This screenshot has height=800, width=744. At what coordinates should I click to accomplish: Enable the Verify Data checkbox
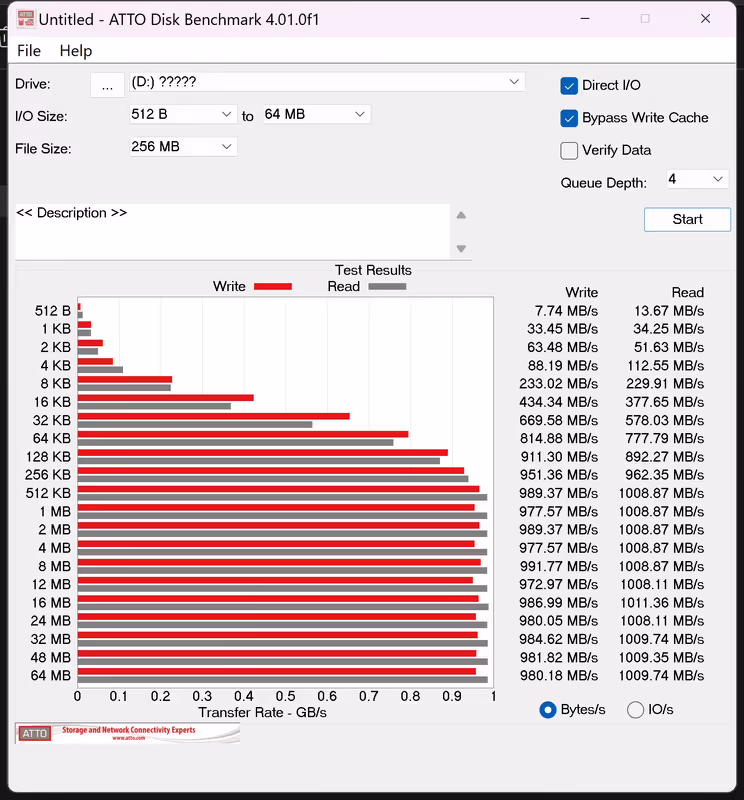(x=569, y=151)
